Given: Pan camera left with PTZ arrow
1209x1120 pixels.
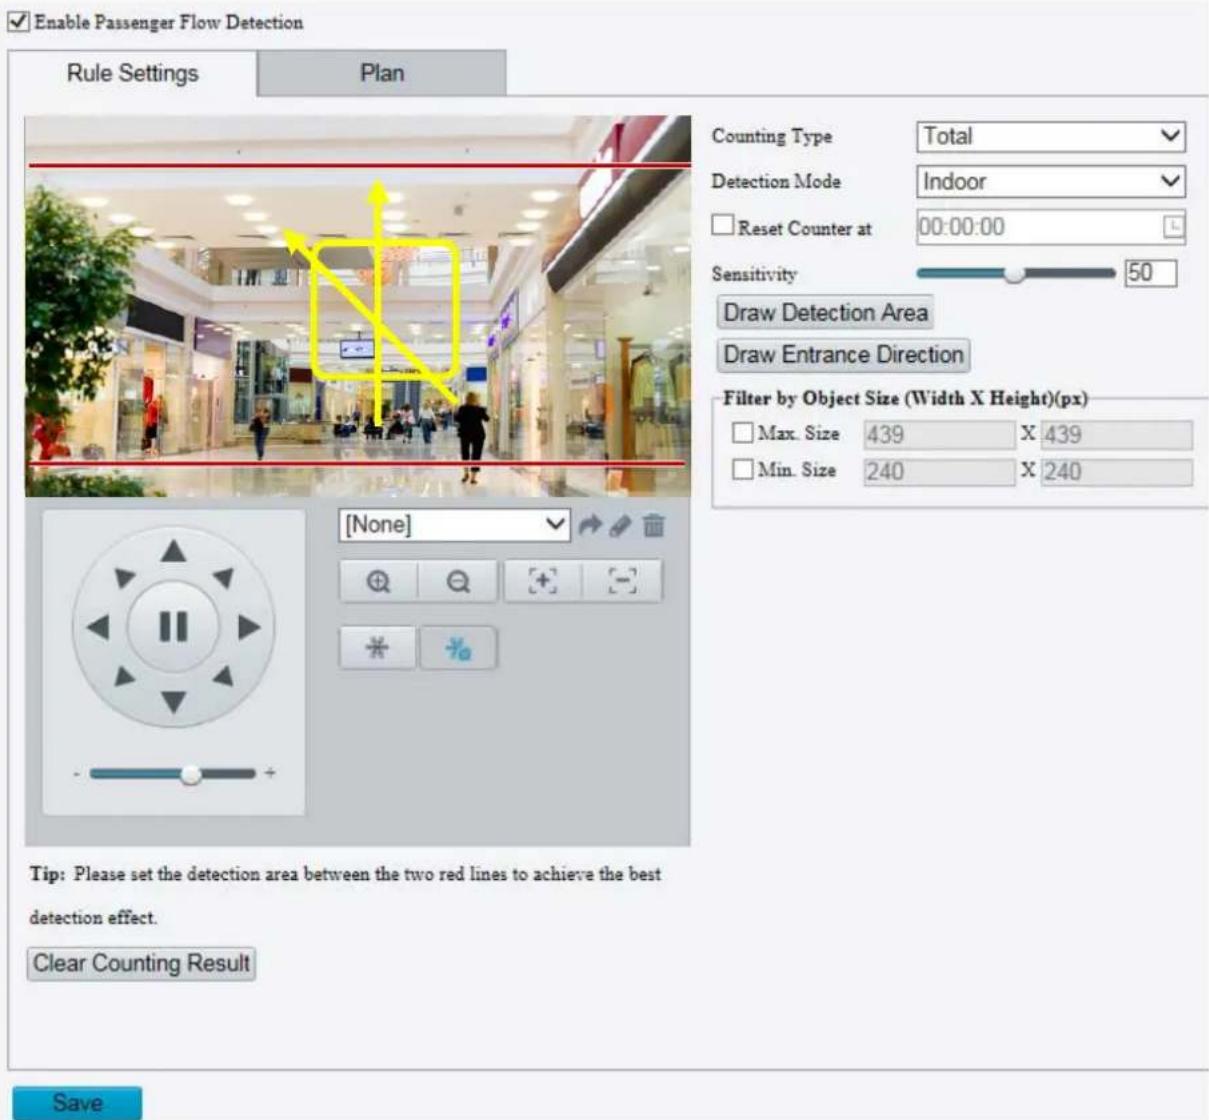Looking at the screenshot, I should [x=98, y=628].
